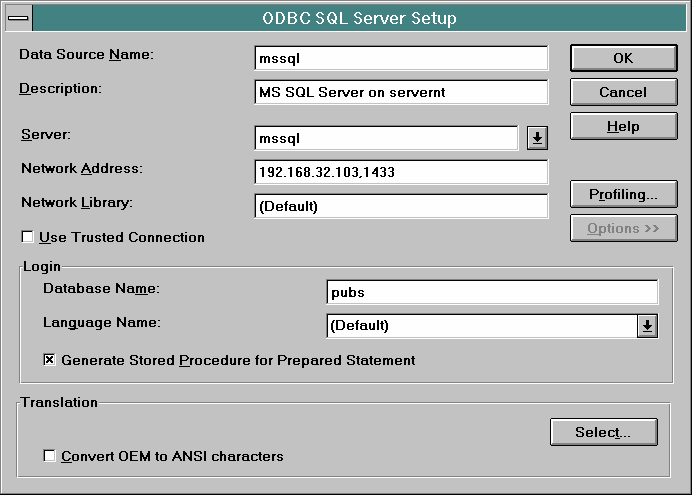Click the OK button
Image resolution: width=692 pixels, height=495 pixels.
(623, 58)
